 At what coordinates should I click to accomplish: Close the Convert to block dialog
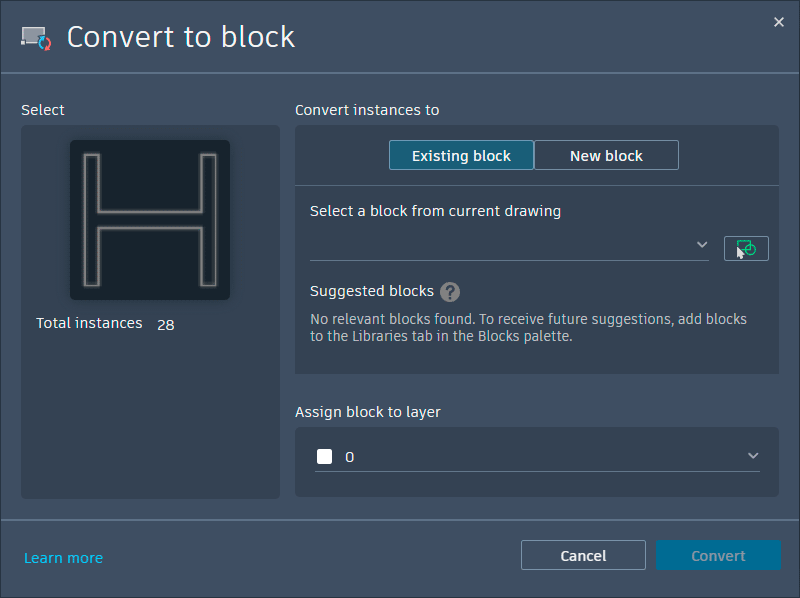779,22
